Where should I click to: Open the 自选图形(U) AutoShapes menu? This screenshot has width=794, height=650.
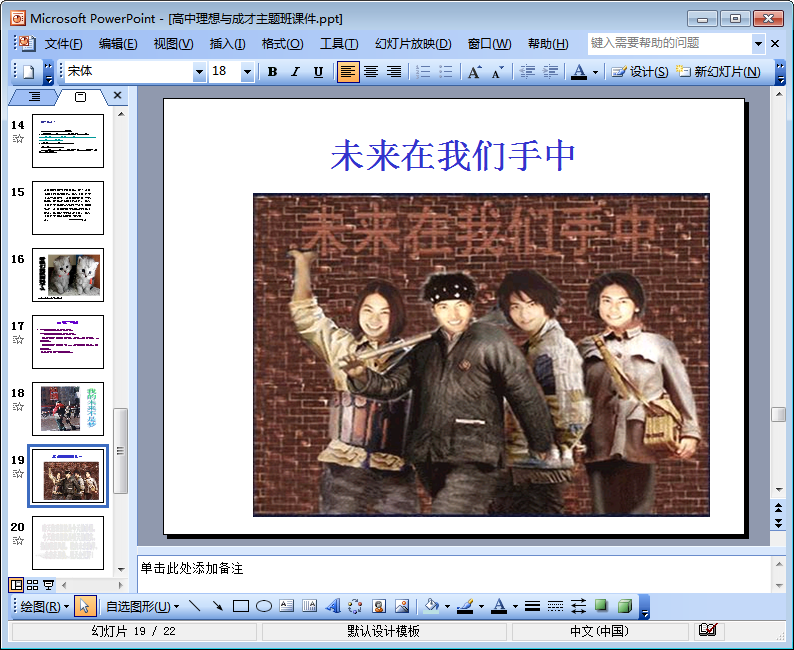pyautogui.click(x=142, y=606)
